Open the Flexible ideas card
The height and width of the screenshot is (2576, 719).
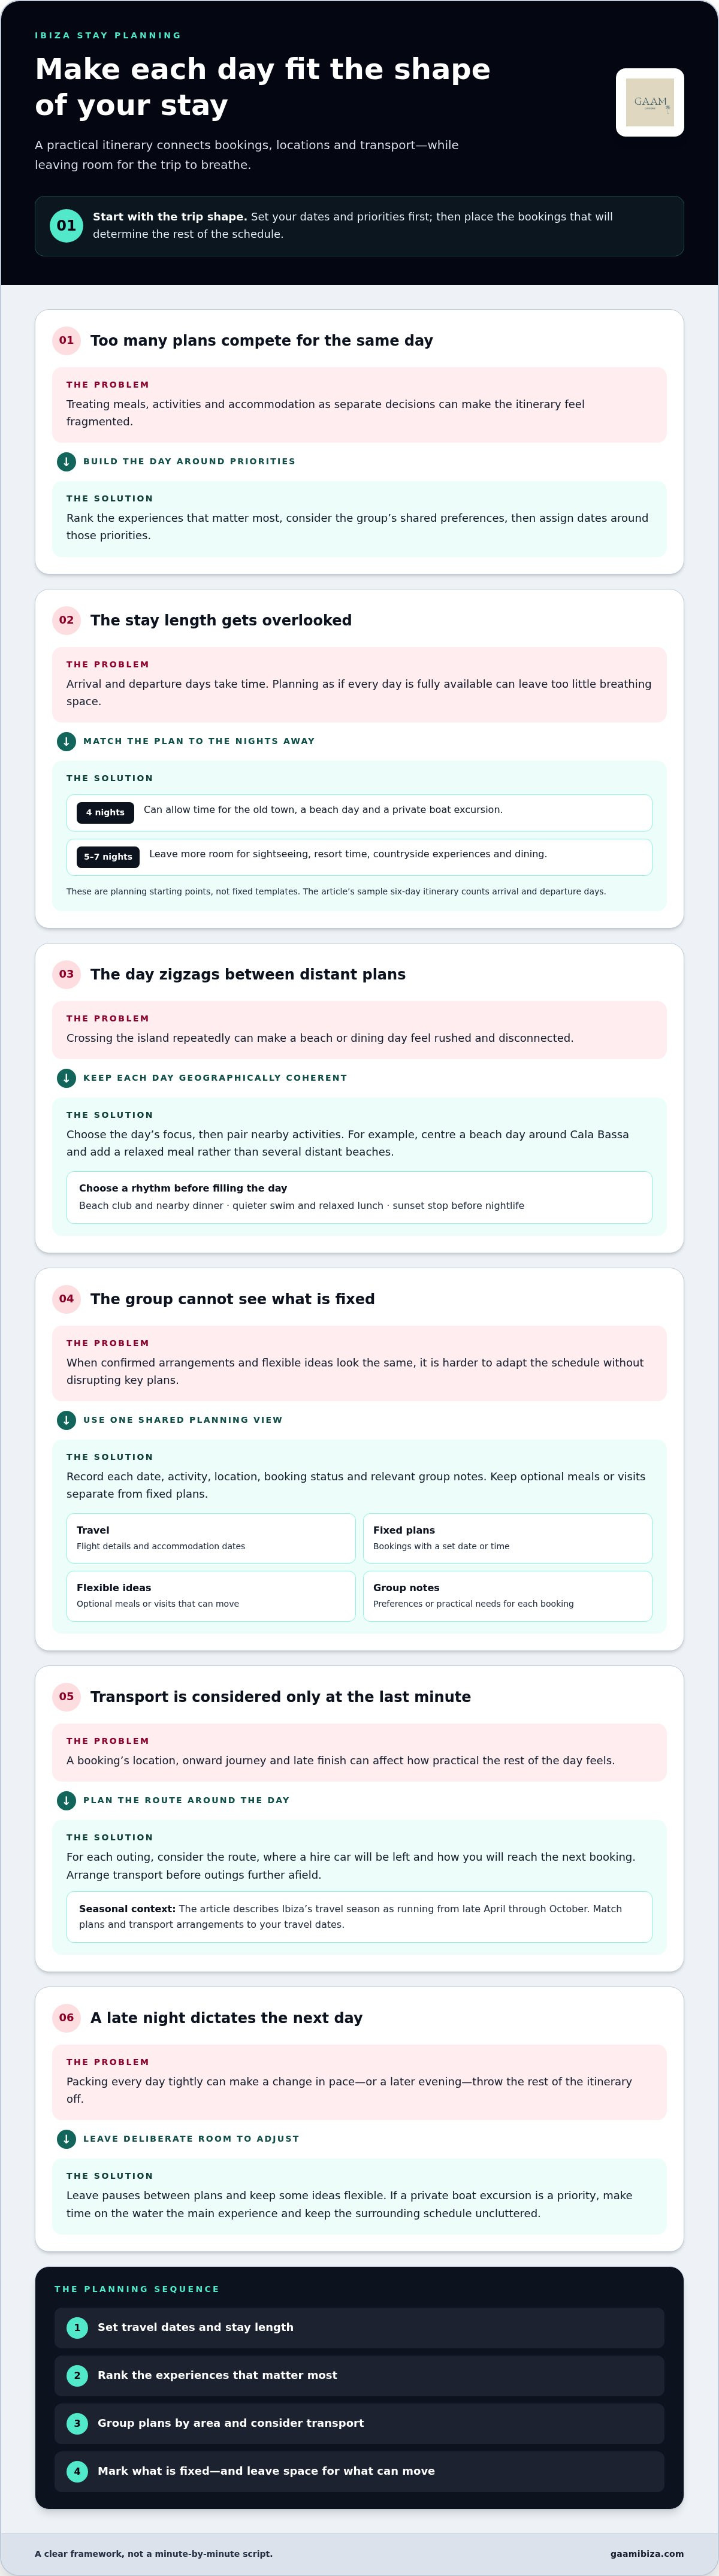pos(211,1596)
